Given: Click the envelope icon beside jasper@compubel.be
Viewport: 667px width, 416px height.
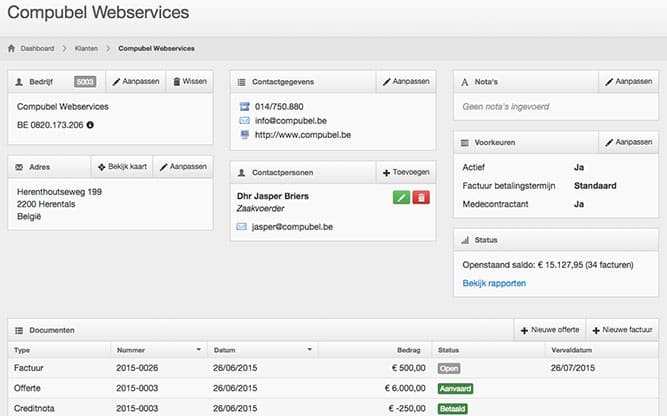Looking at the screenshot, I should coord(242,227).
